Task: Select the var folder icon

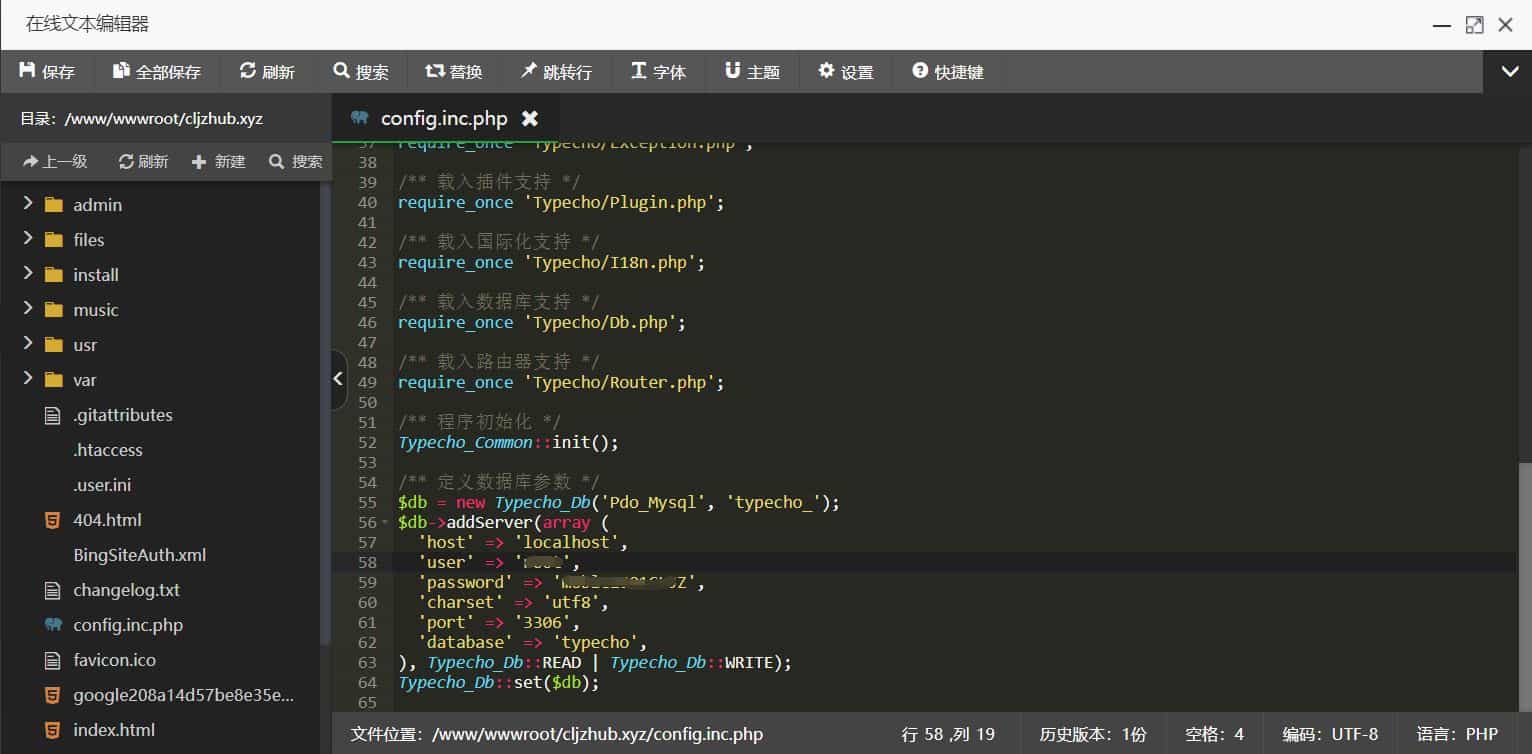Action: tap(54, 380)
